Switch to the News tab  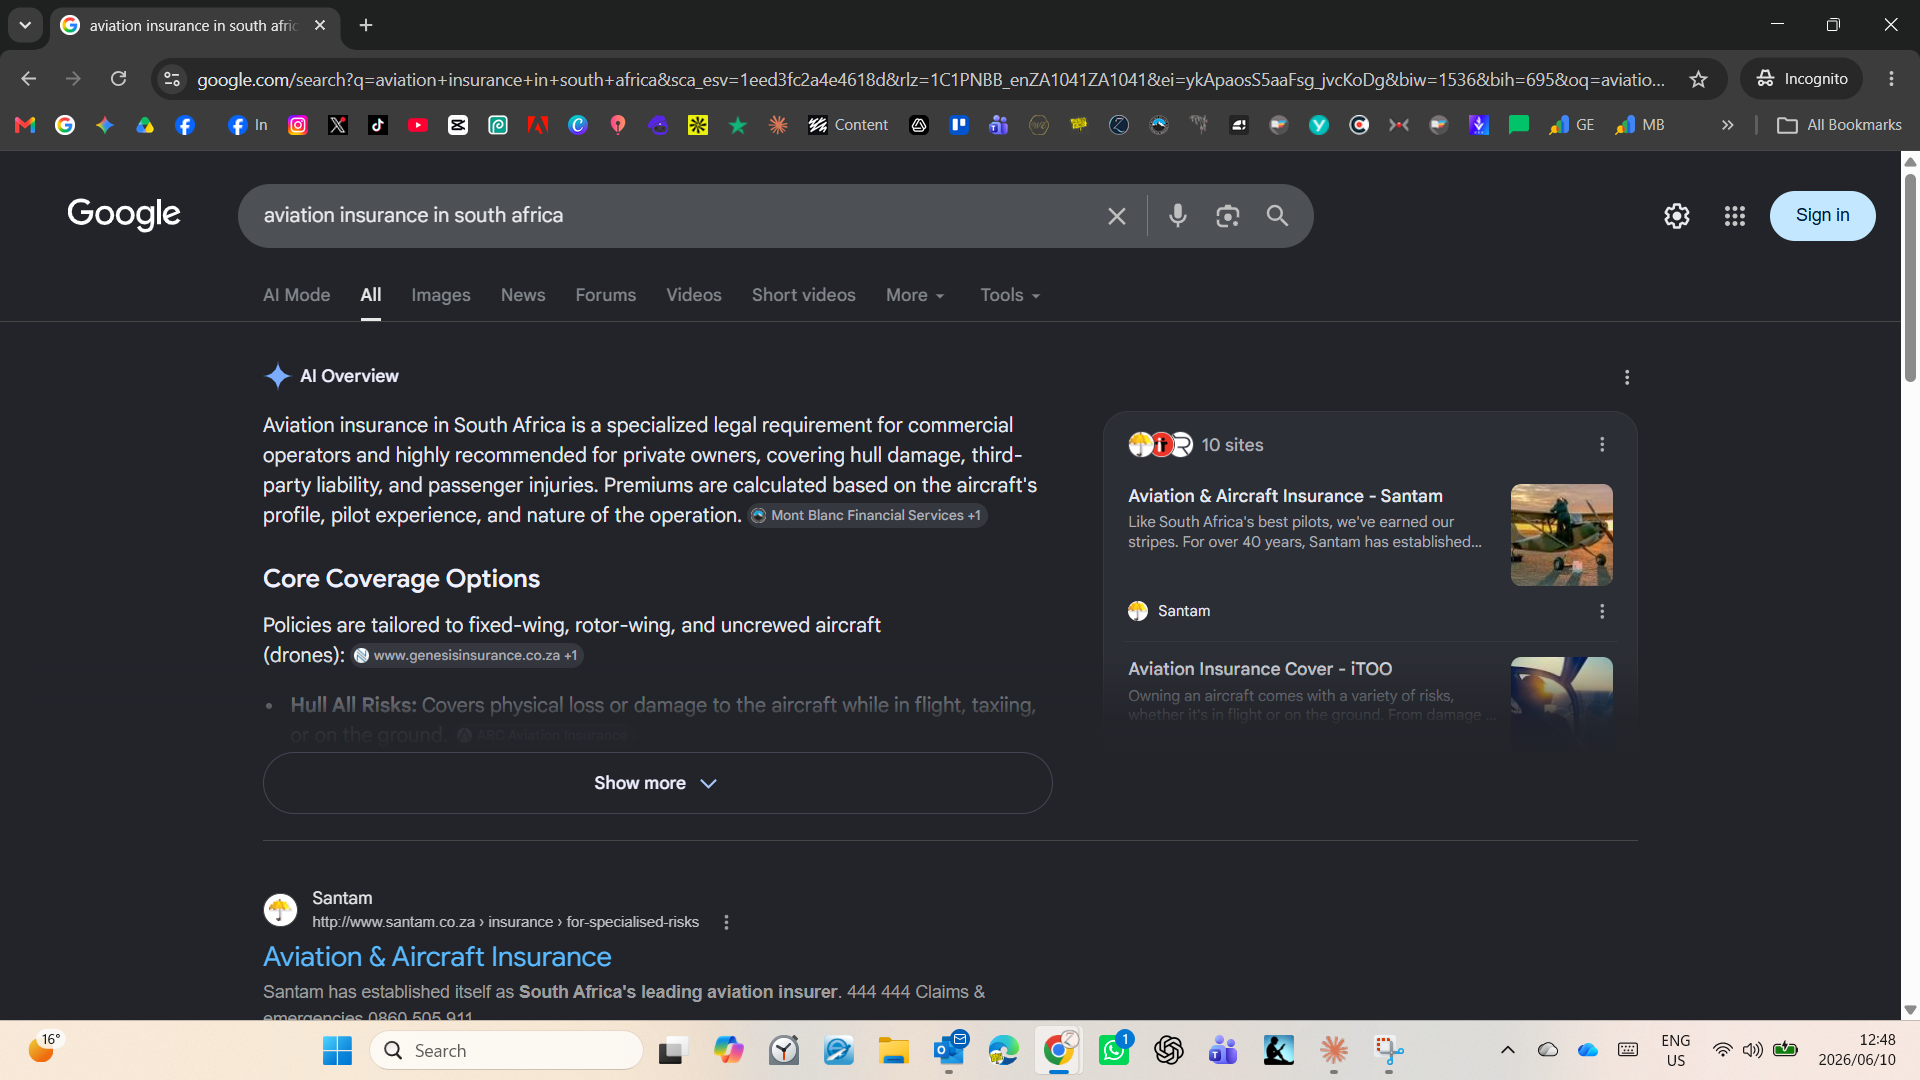523,295
